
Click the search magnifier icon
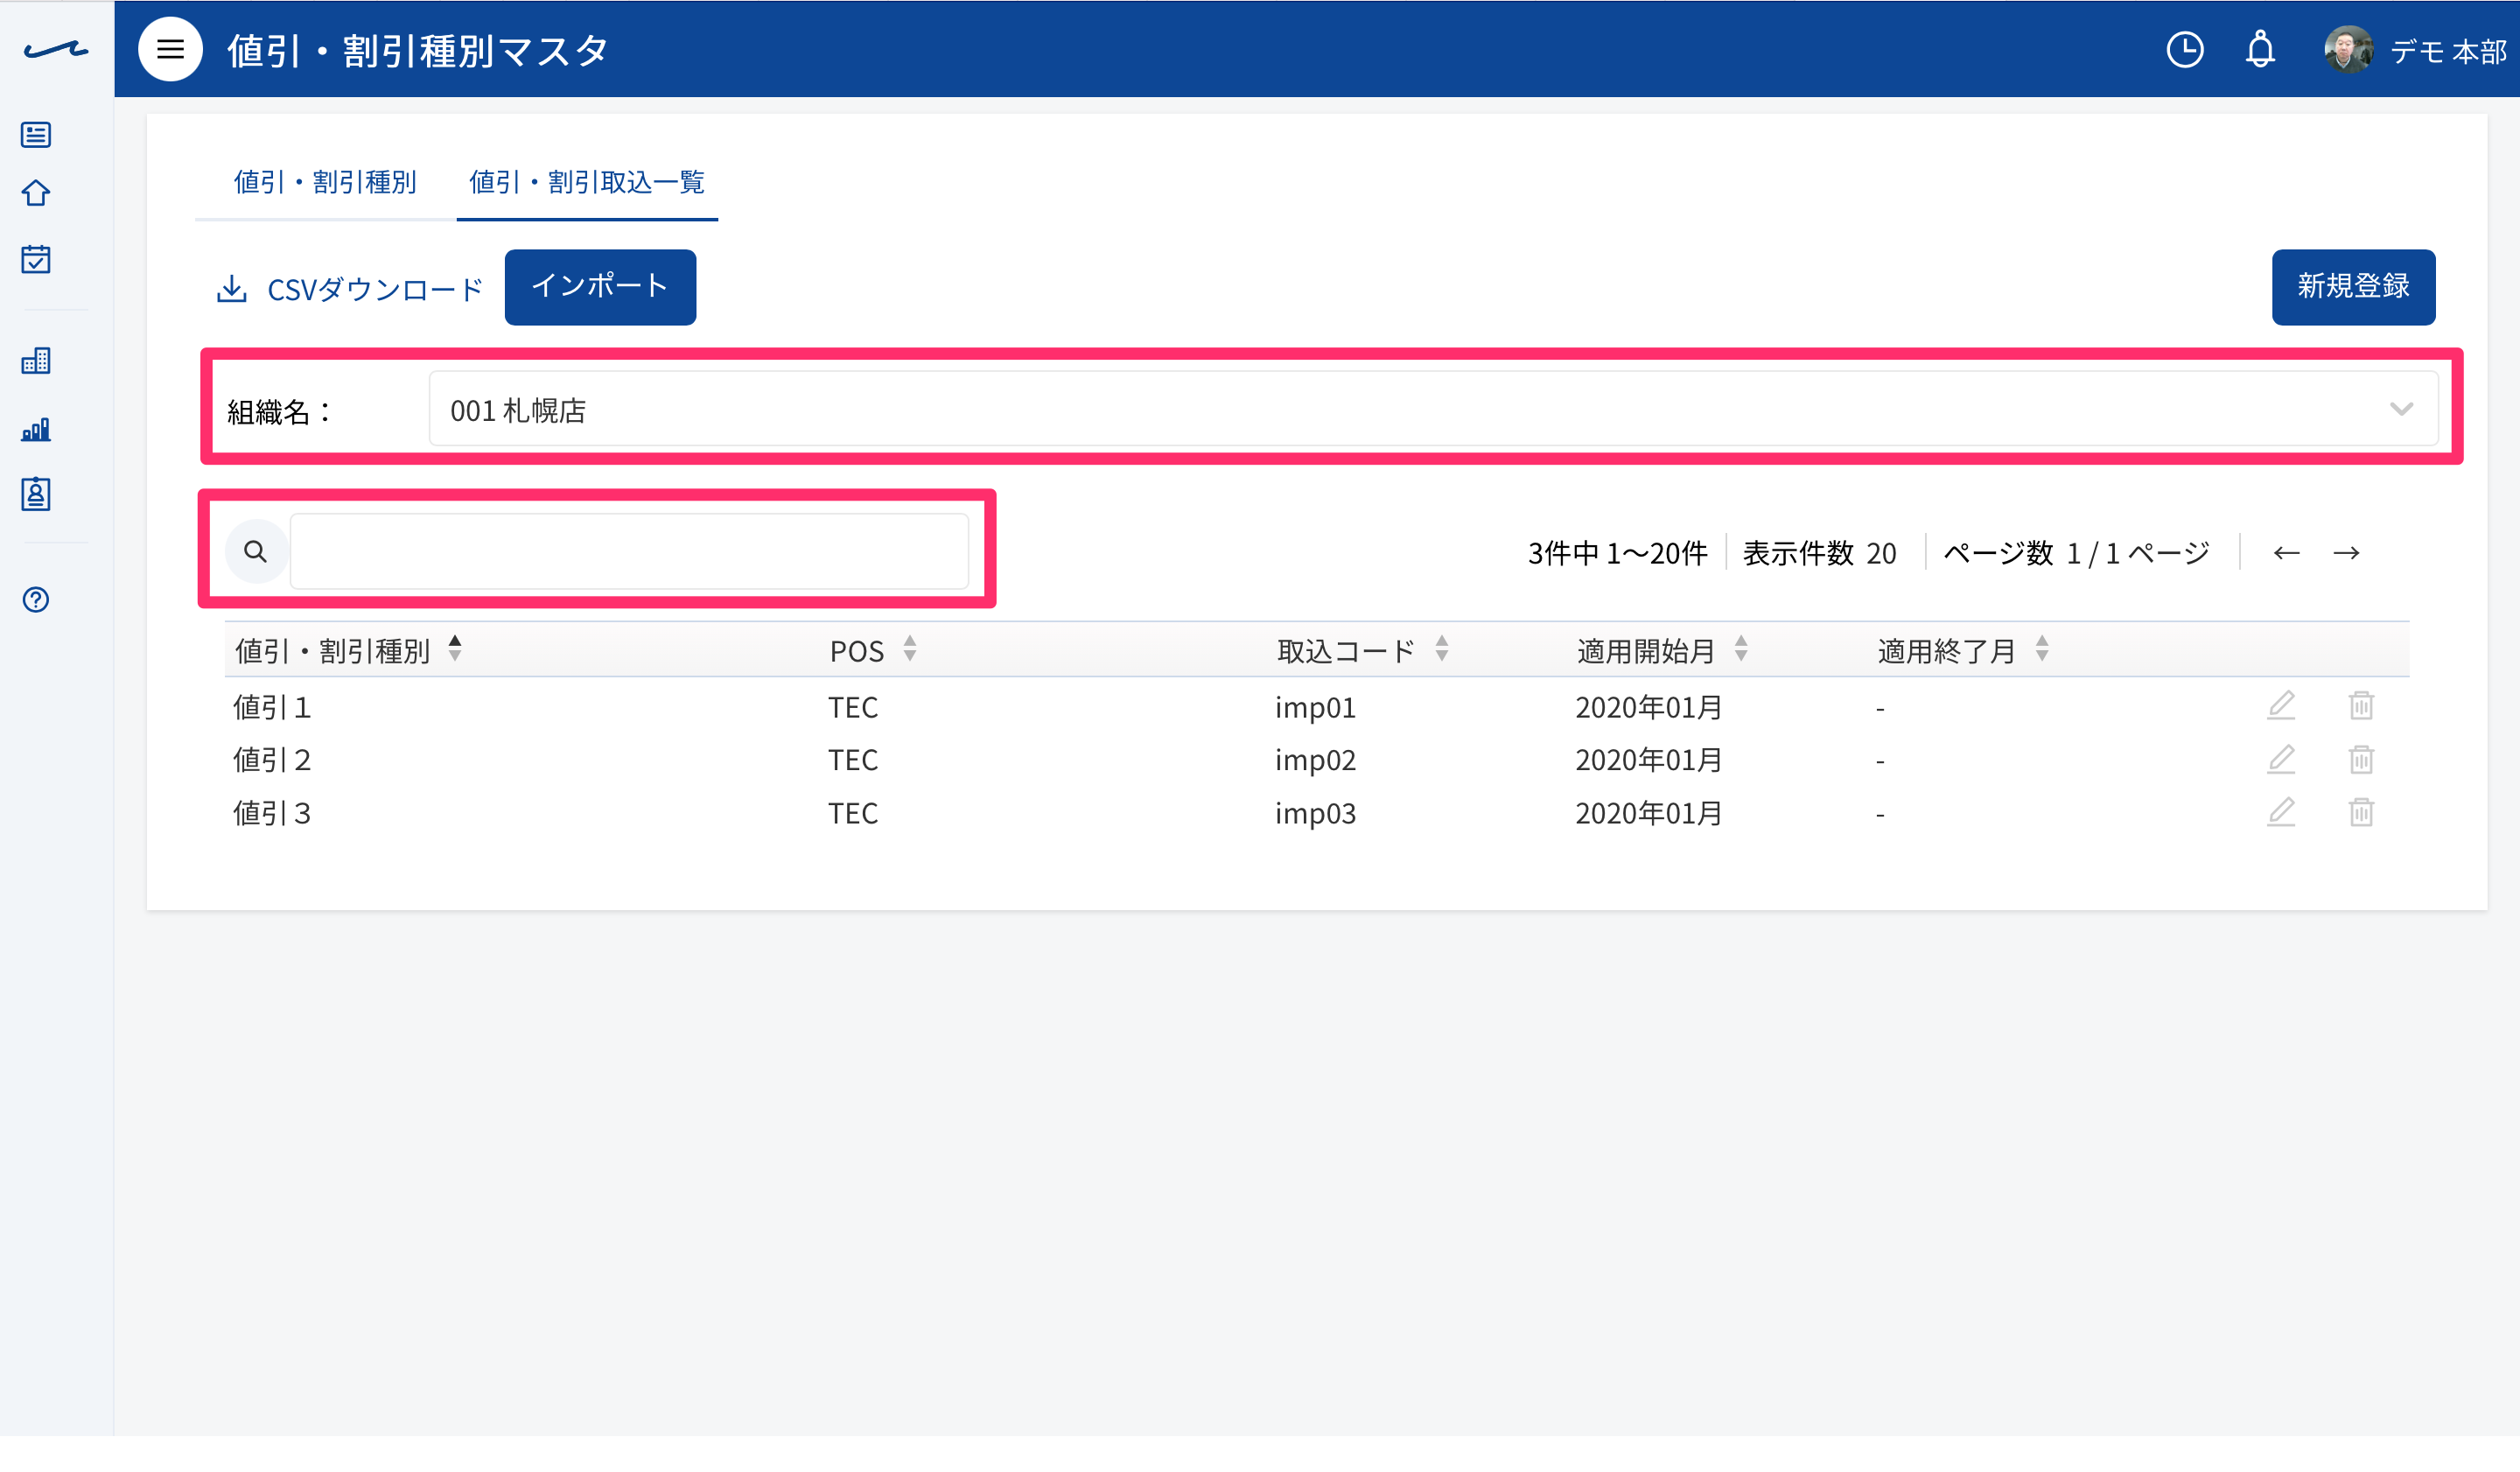[256, 551]
